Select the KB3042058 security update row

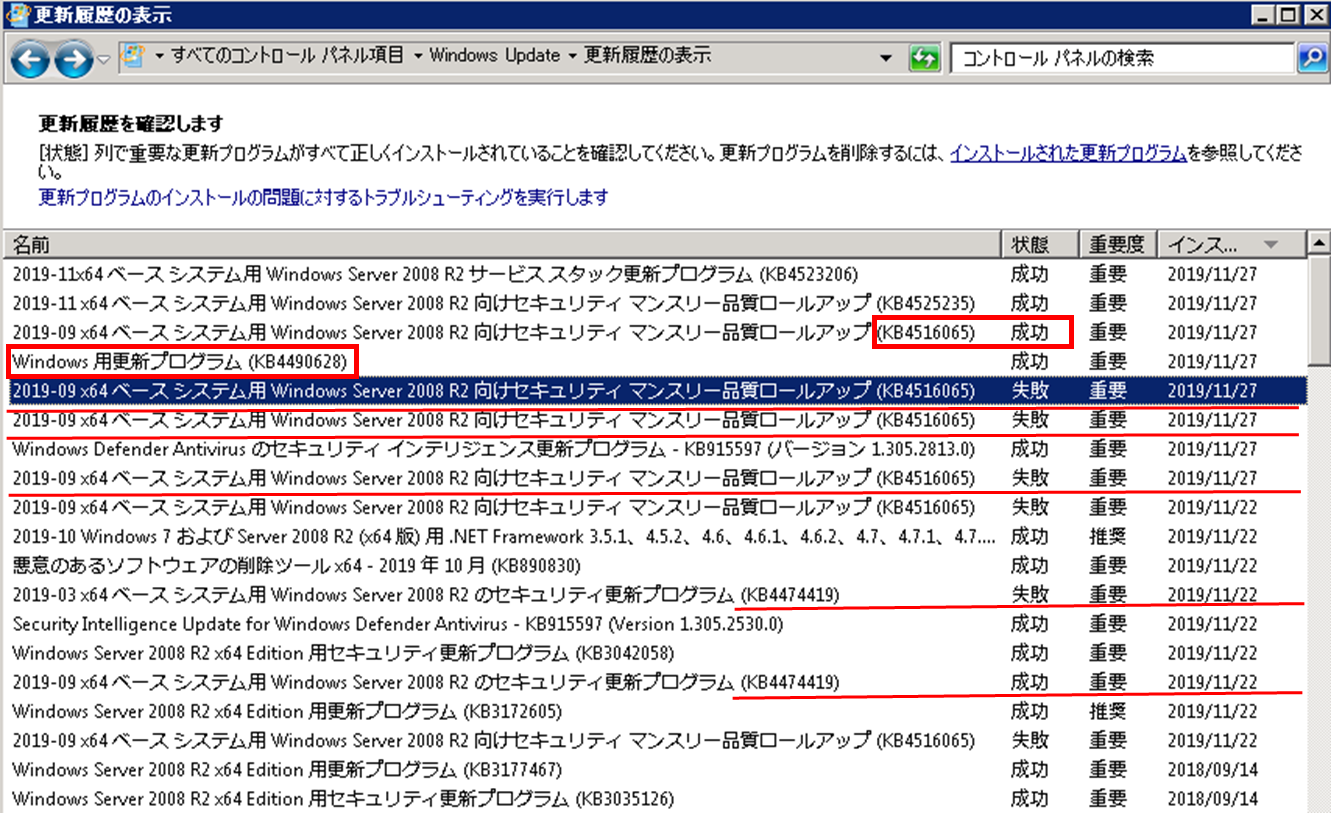655,653
